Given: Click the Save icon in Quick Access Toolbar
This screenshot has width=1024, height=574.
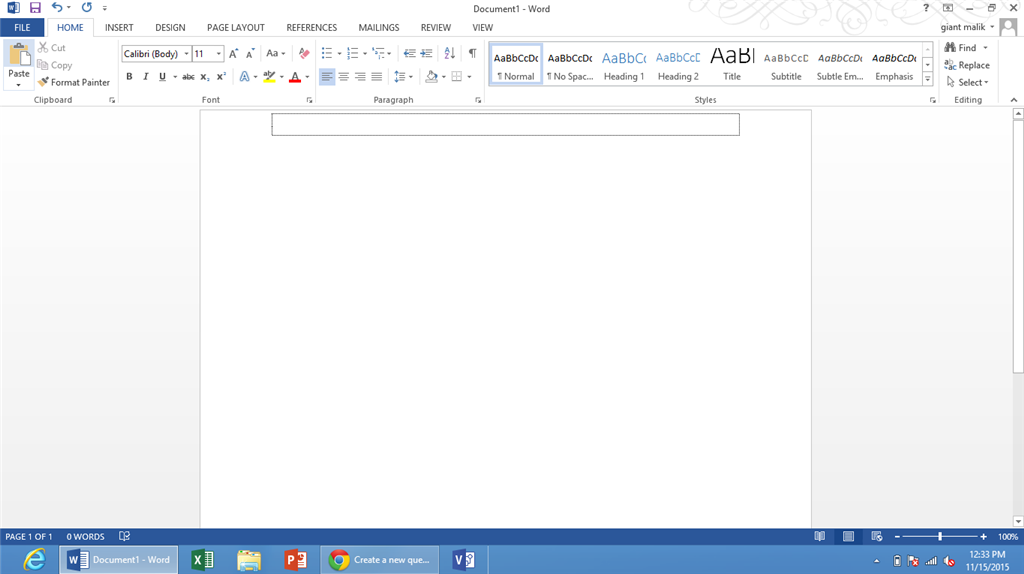Looking at the screenshot, I should (35, 8).
